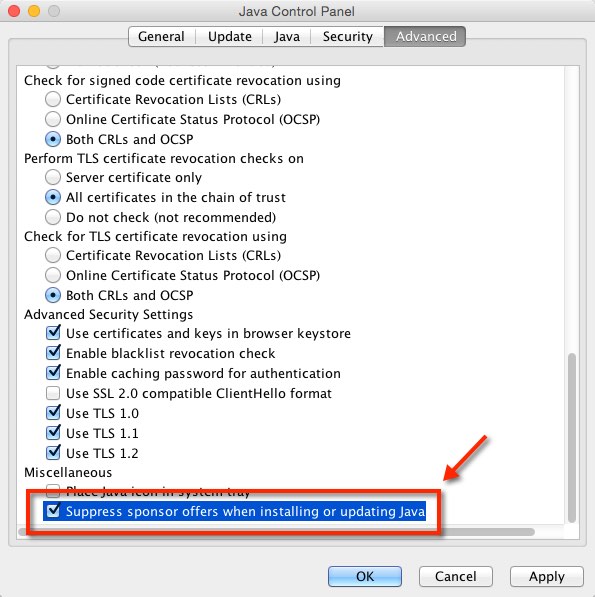Select the Advanced tab
The height and width of the screenshot is (597, 595).
[425, 37]
